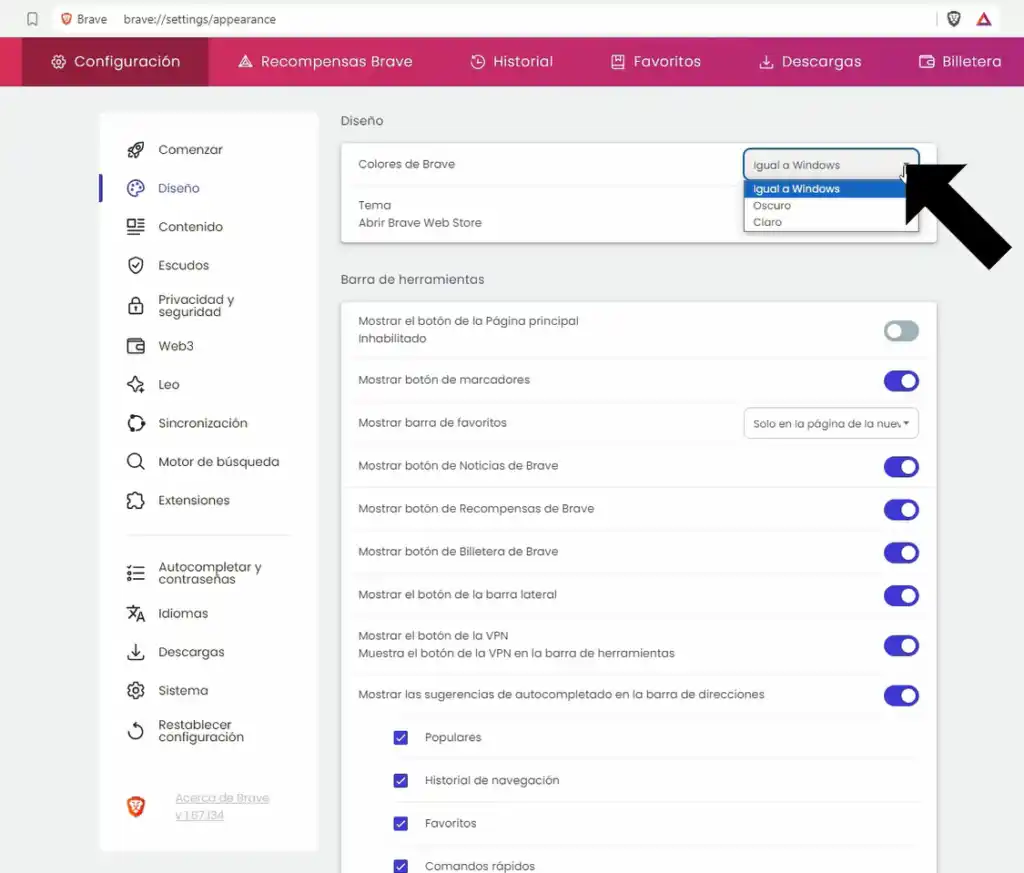Click the translate icon for Idiomas
This screenshot has height=873, width=1024.
[135, 613]
